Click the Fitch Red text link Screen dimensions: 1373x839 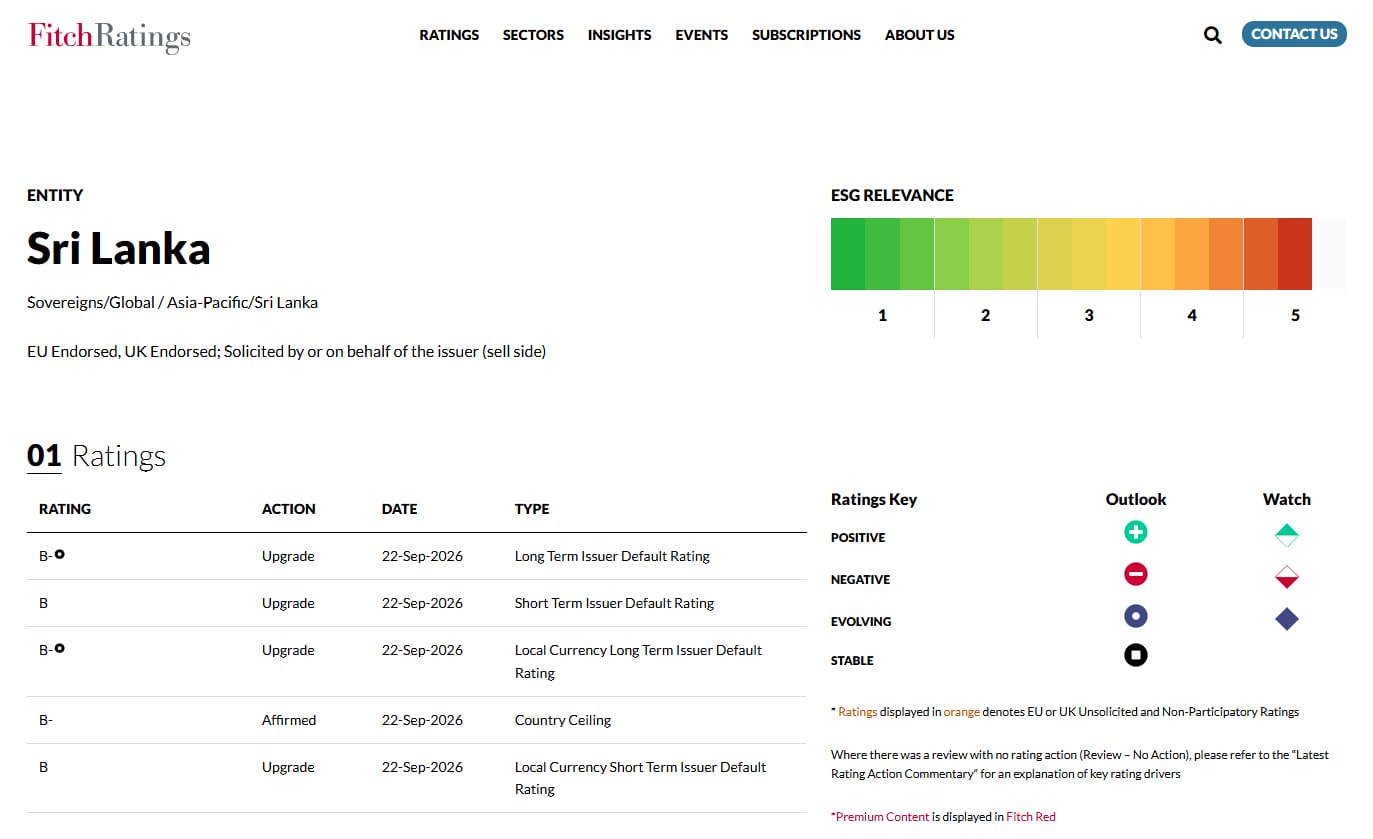pos(1030,817)
